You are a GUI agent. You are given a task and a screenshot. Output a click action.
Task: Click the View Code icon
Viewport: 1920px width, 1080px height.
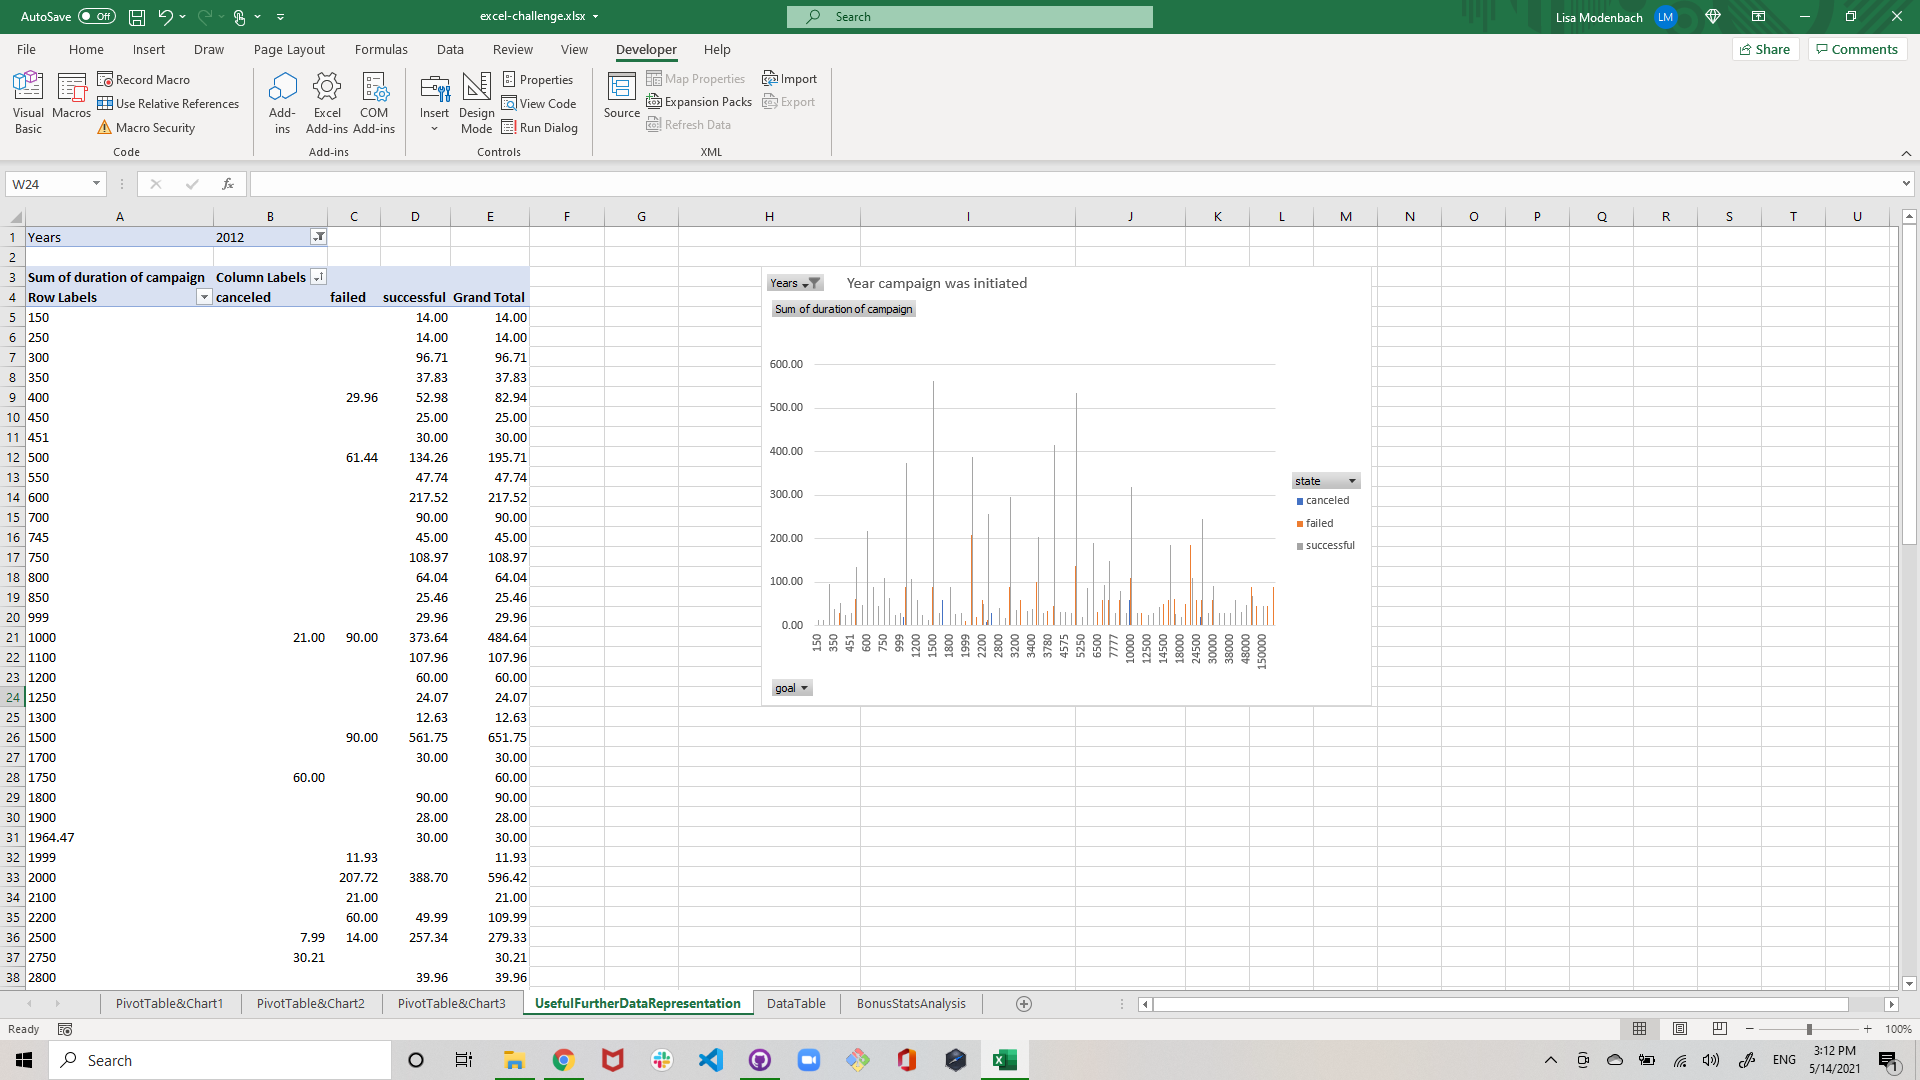point(540,103)
